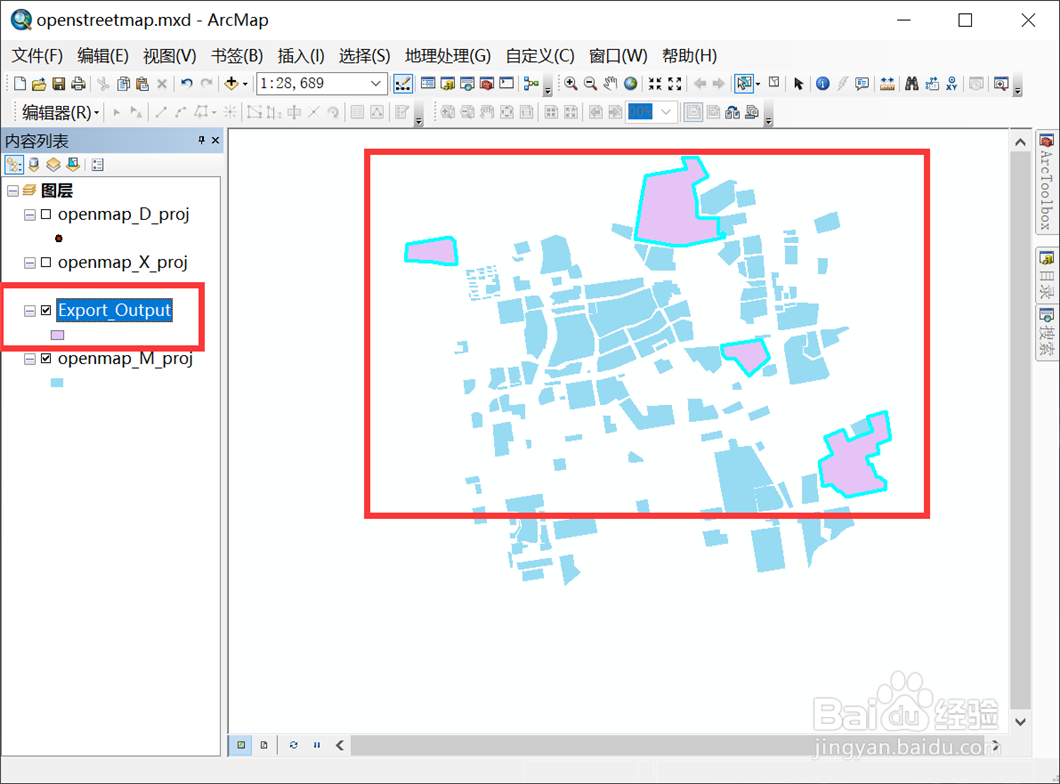Open Go To XY tool
The height and width of the screenshot is (784, 1060).
point(952,84)
